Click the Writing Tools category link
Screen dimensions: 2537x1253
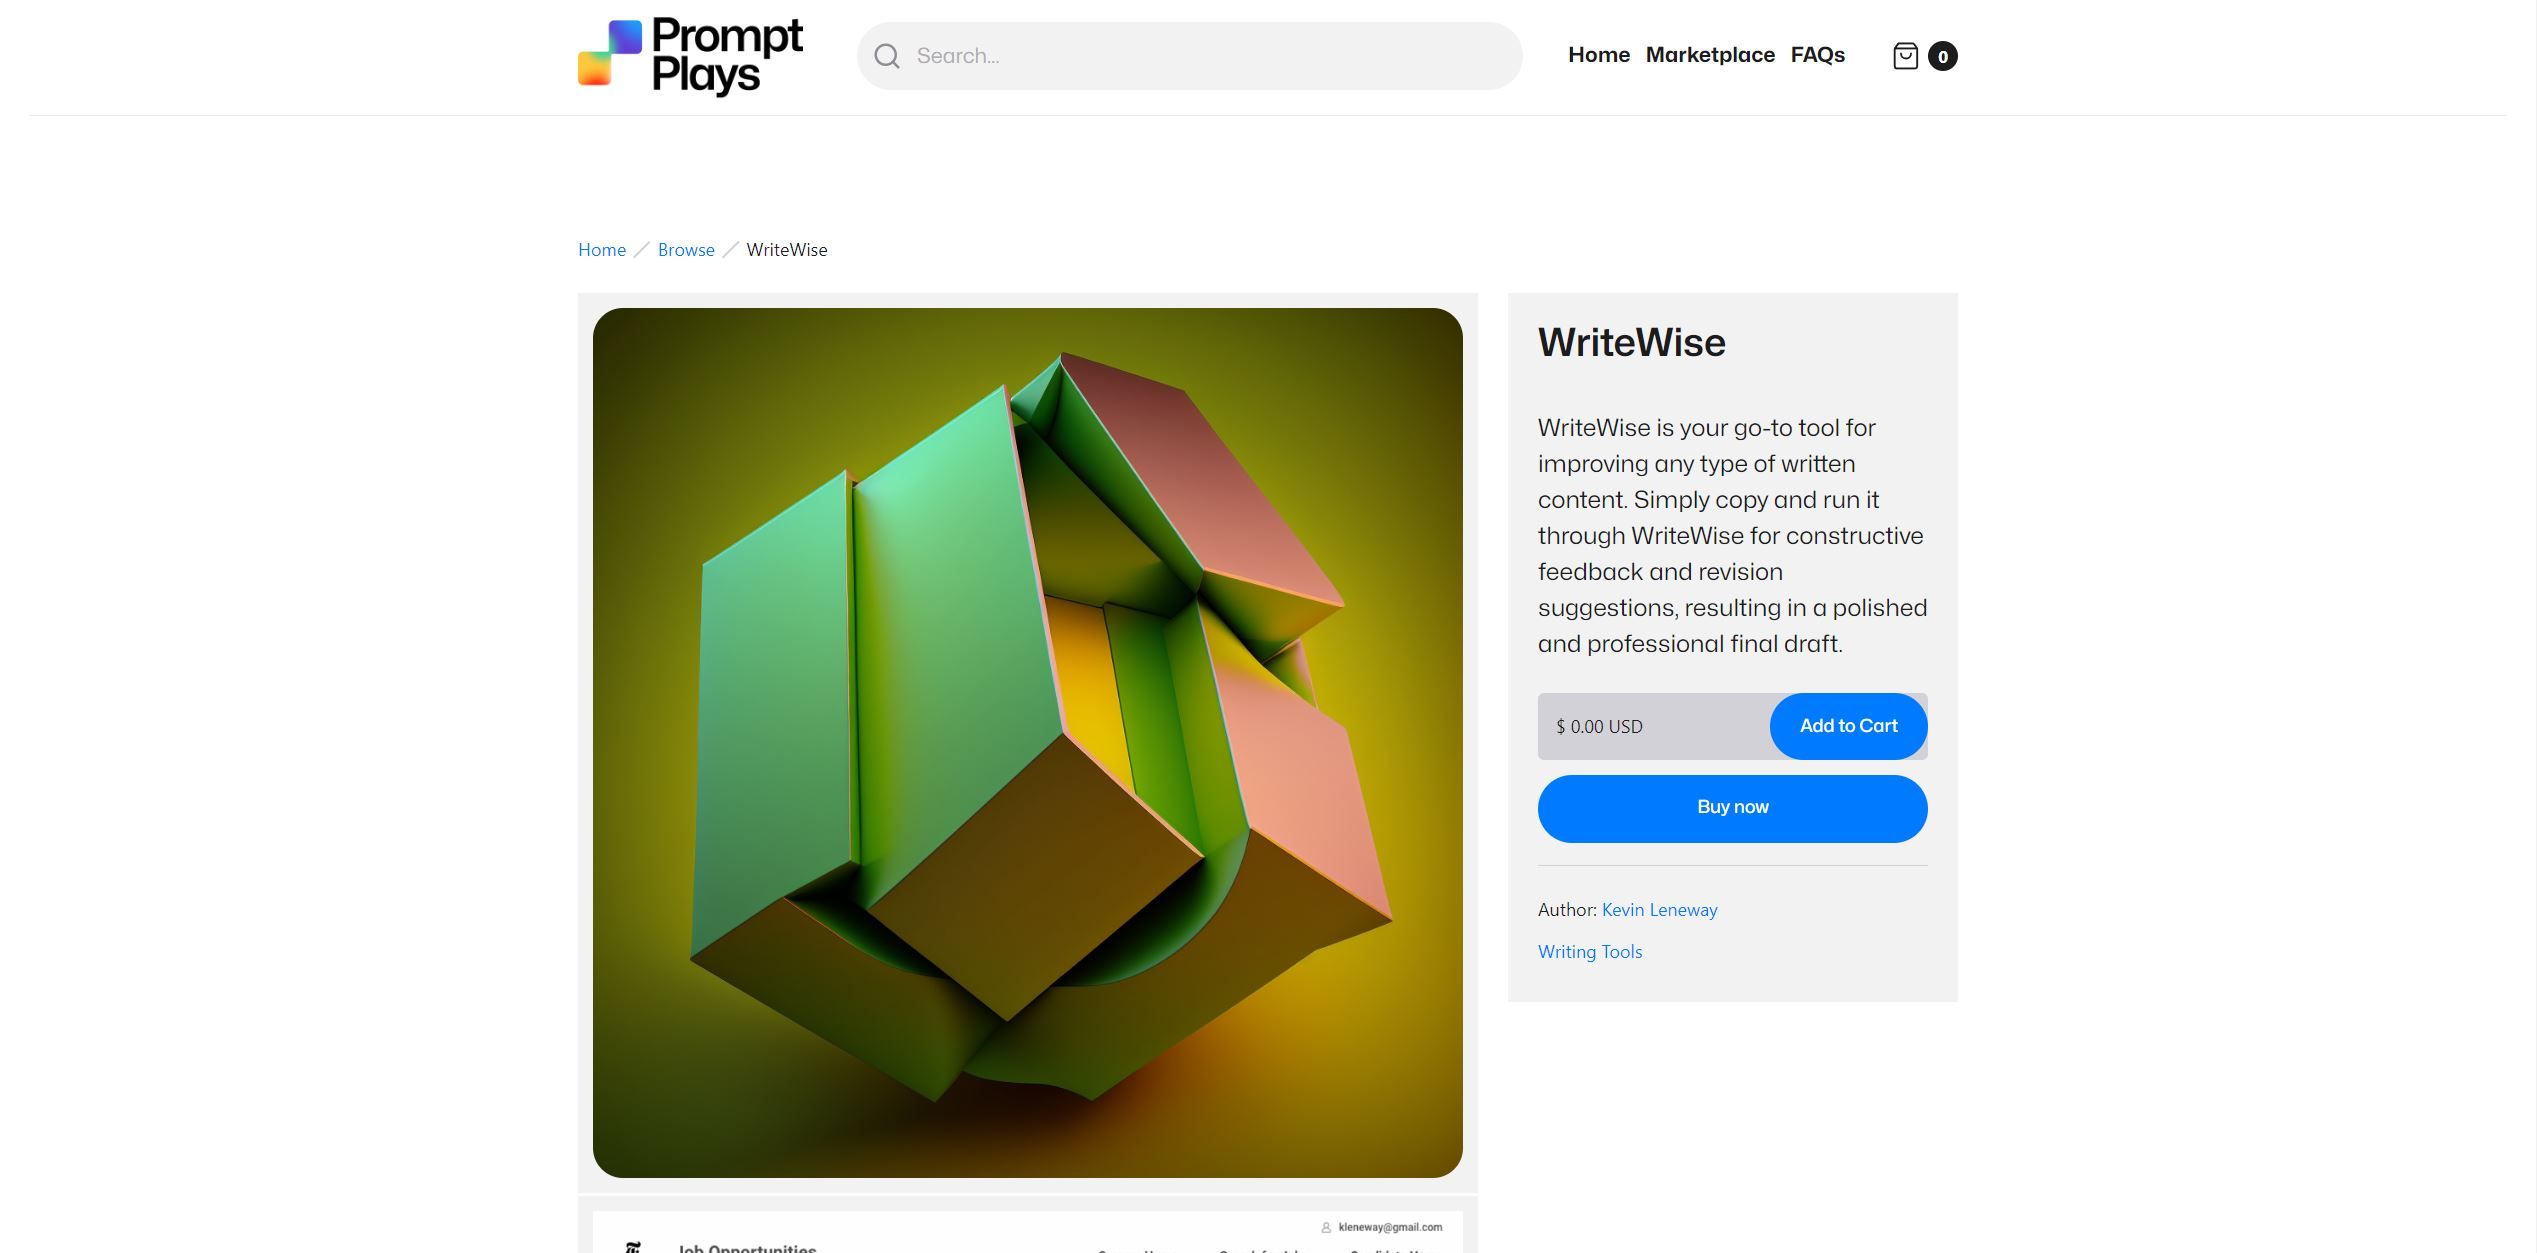1589,952
